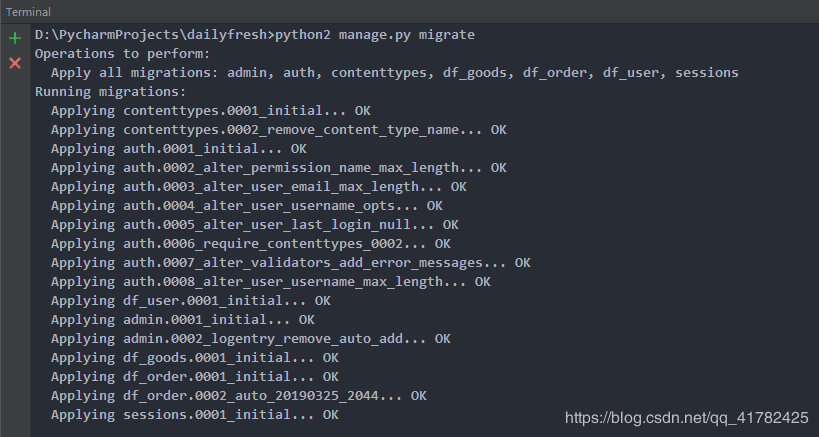The image size is (819, 437).
Task: Click the df_goods.0001_initial output line
Action: coord(194,357)
